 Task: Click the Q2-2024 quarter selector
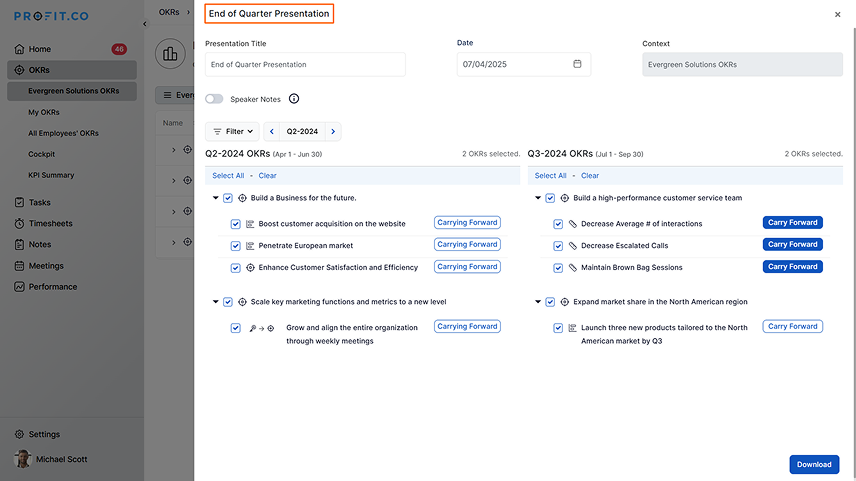coord(302,132)
